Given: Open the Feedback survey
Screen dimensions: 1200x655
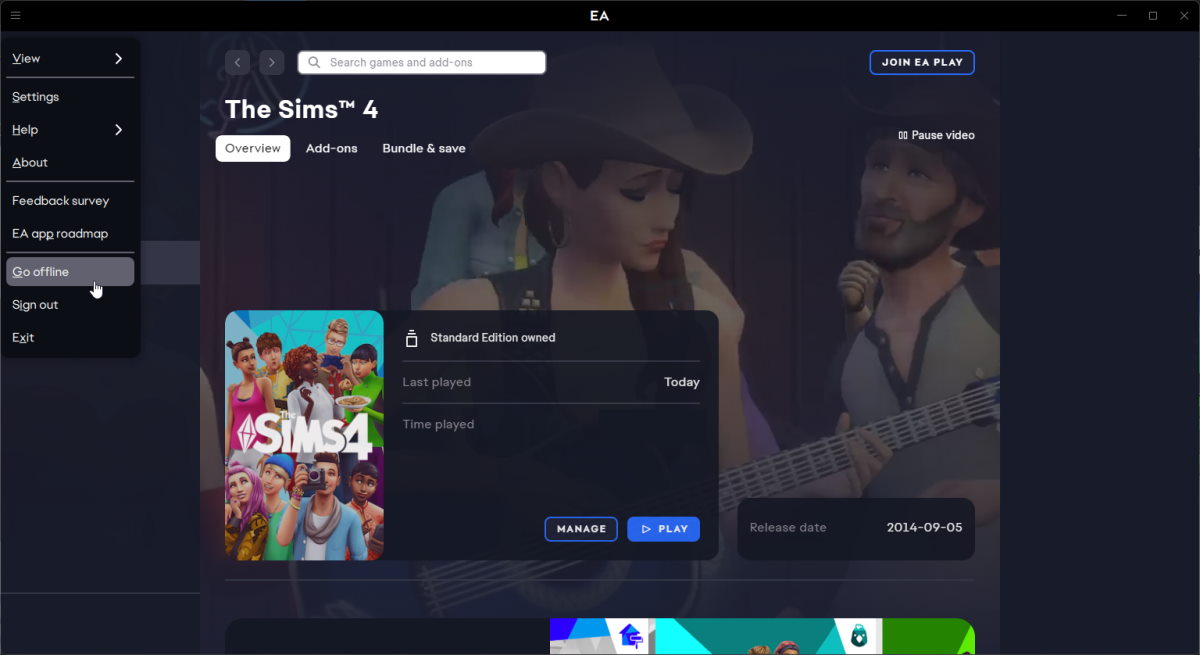Looking at the screenshot, I should [61, 201].
